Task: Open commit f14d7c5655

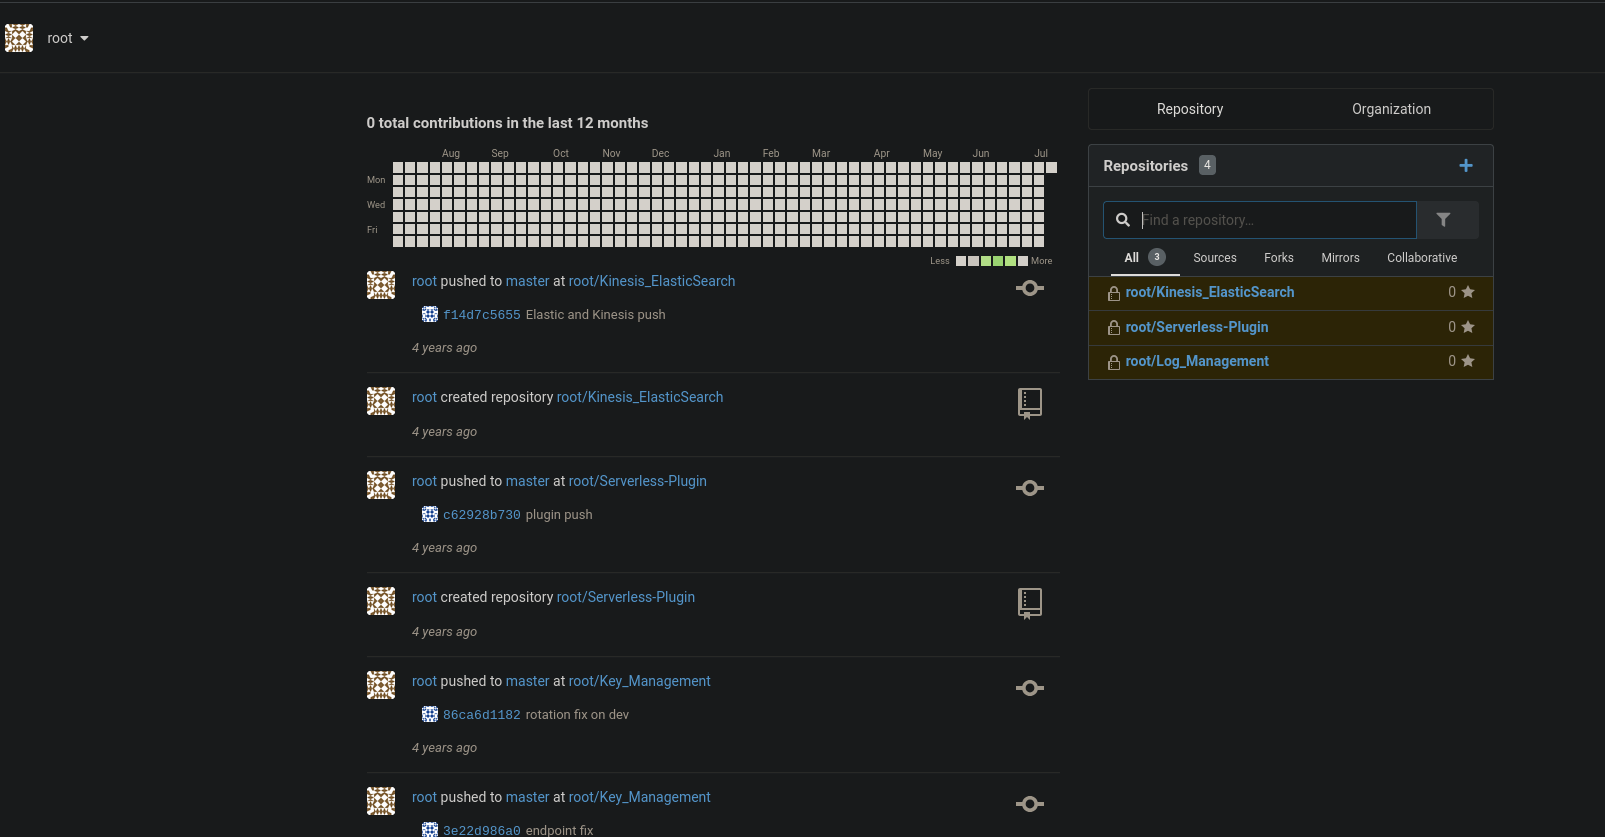Action: click(482, 315)
